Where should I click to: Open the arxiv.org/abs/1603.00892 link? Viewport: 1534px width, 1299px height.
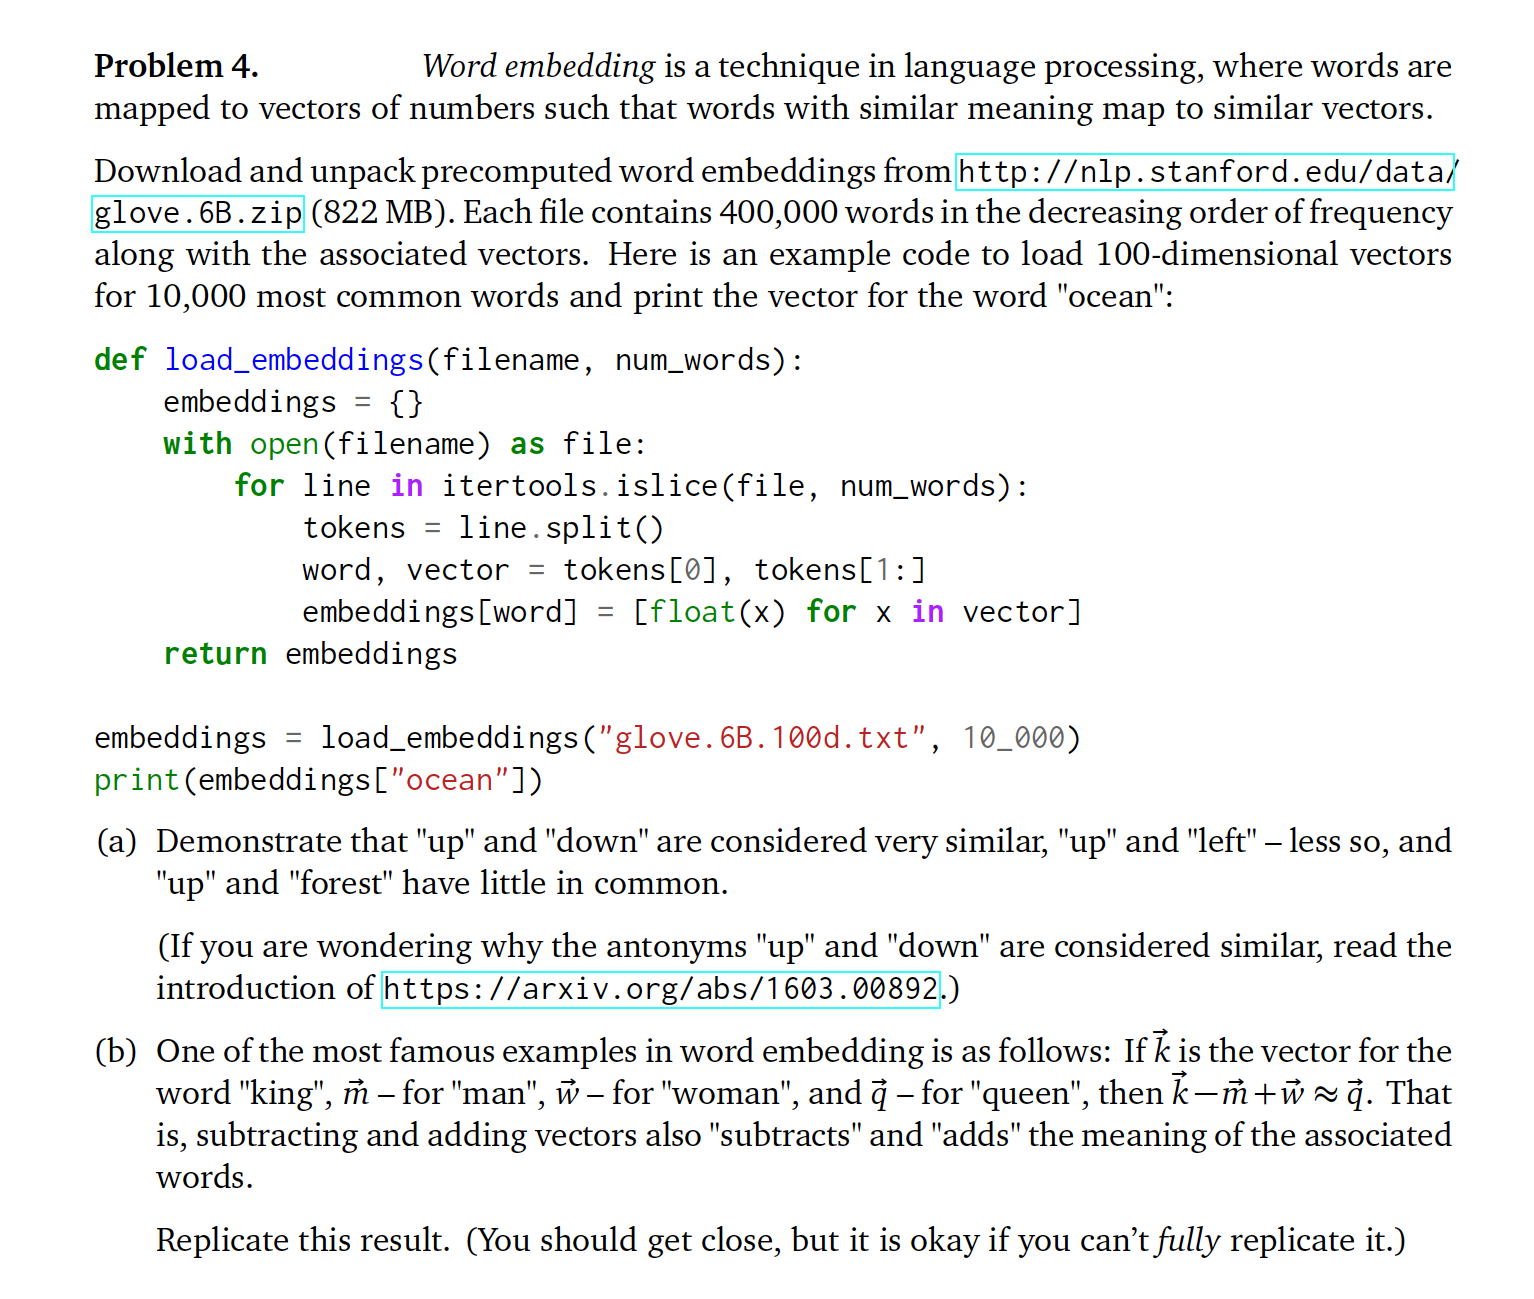click(x=660, y=989)
